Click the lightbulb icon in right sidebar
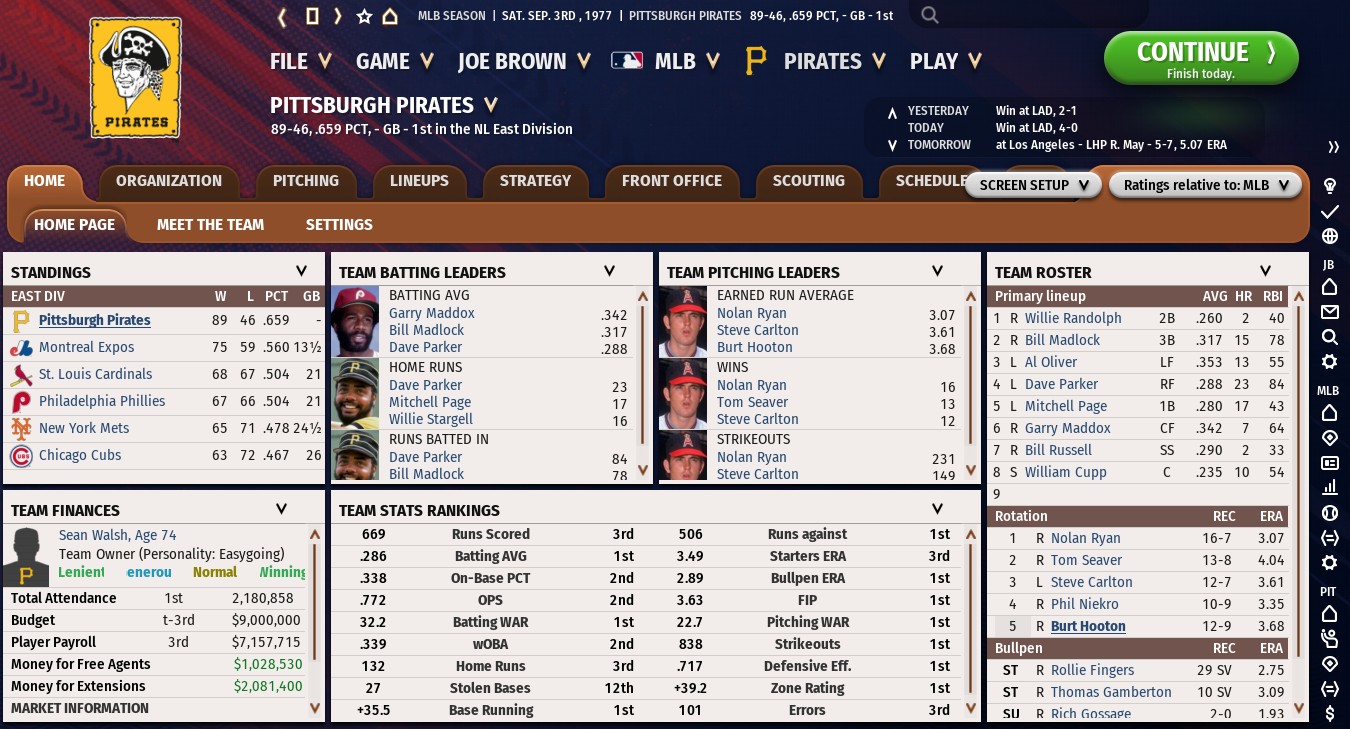The image size is (1350, 729). pos(1330,185)
